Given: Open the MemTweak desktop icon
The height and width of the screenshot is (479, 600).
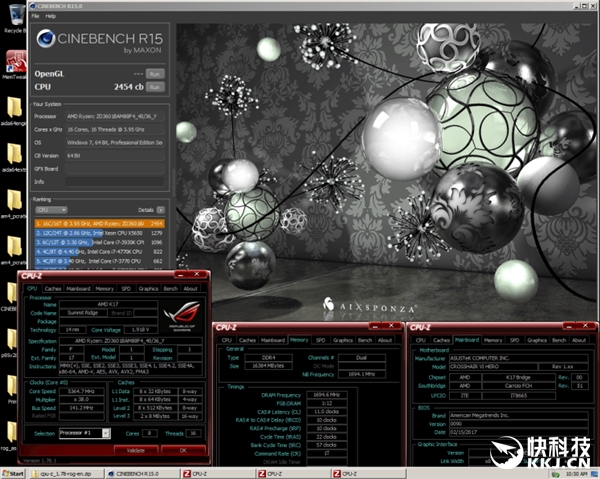Looking at the screenshot, I should pyautogui.click(x=16, y=64).
